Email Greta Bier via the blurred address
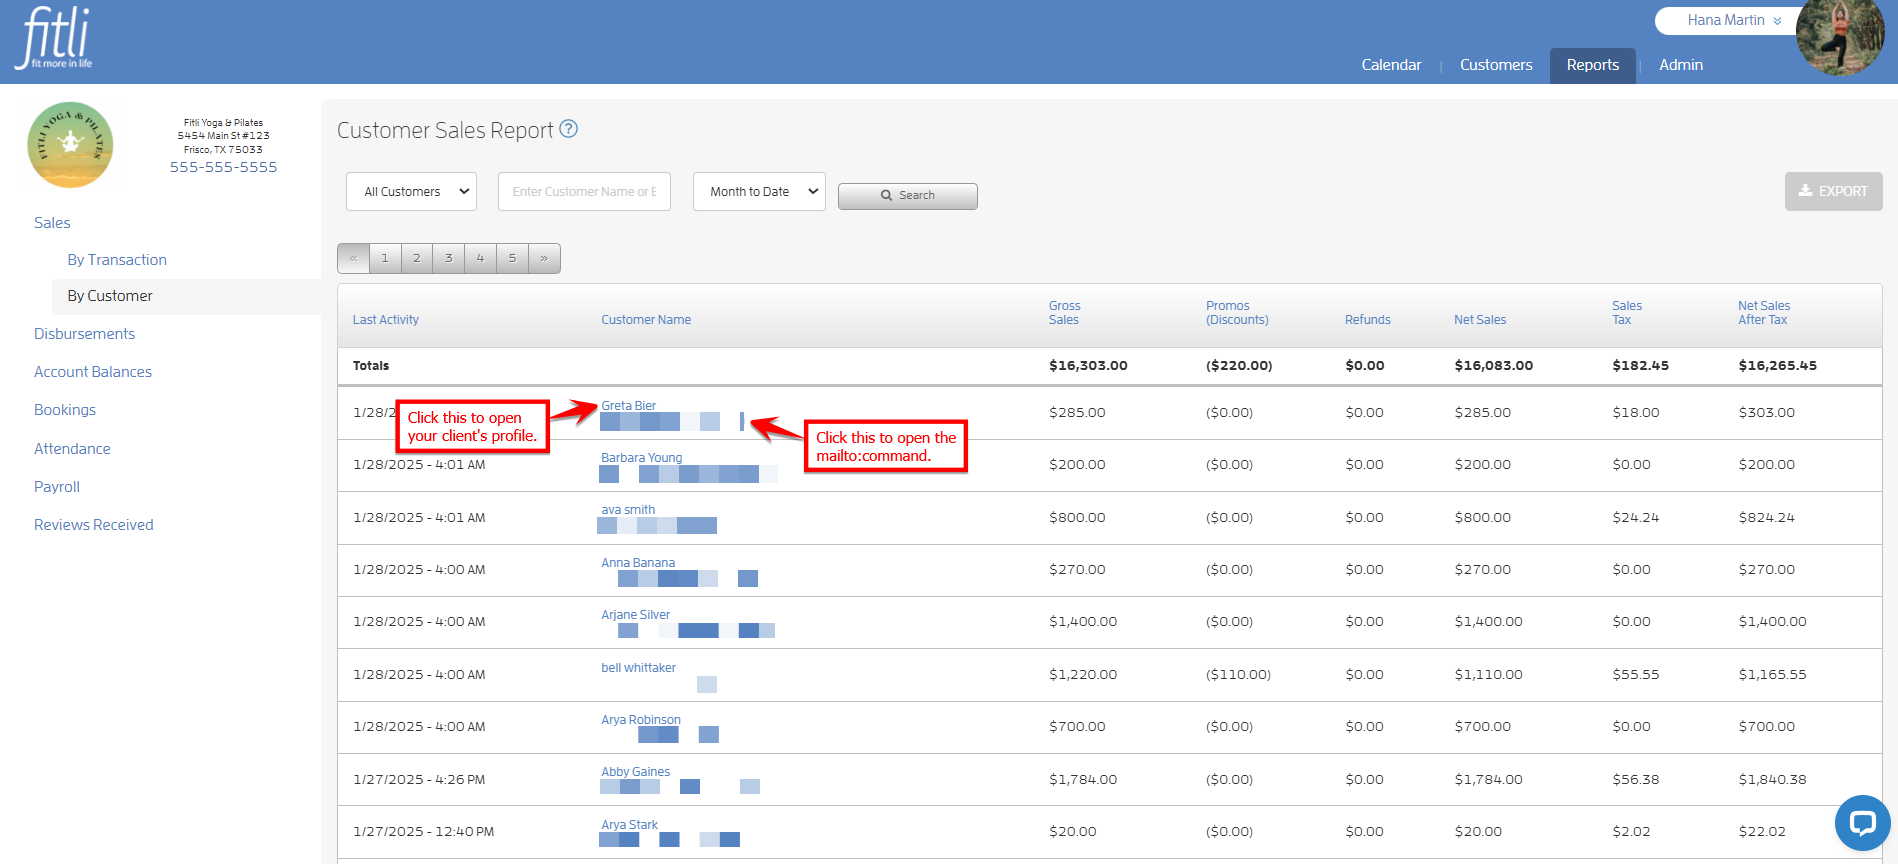The width and height of the screenshot is (1898, 864). 671,422
